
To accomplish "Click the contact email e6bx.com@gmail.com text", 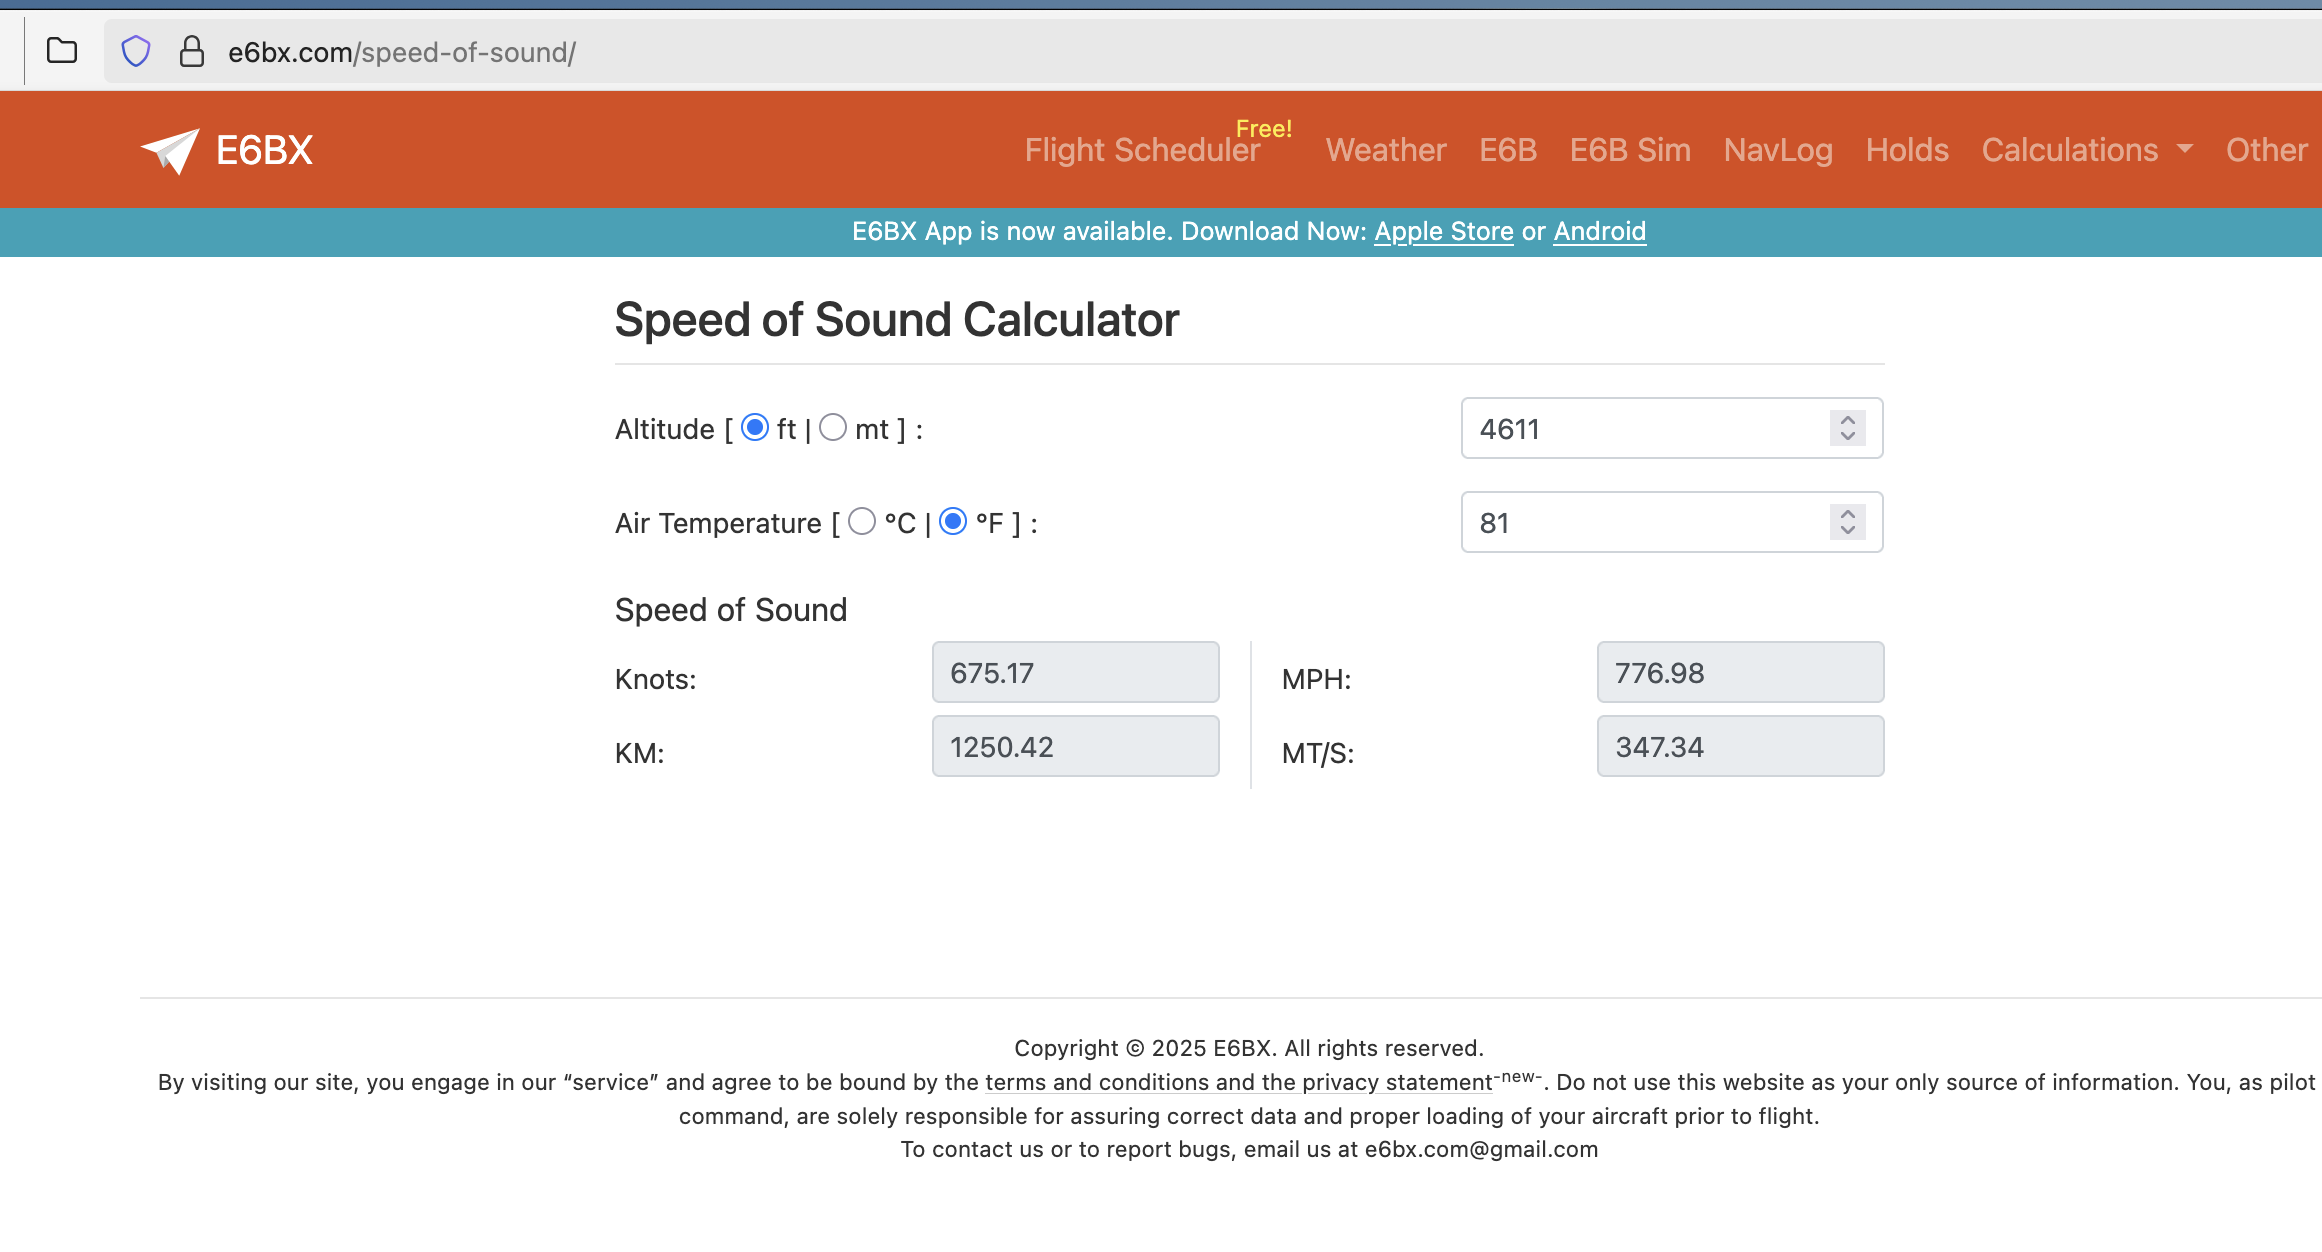I will [1481, 1149].
